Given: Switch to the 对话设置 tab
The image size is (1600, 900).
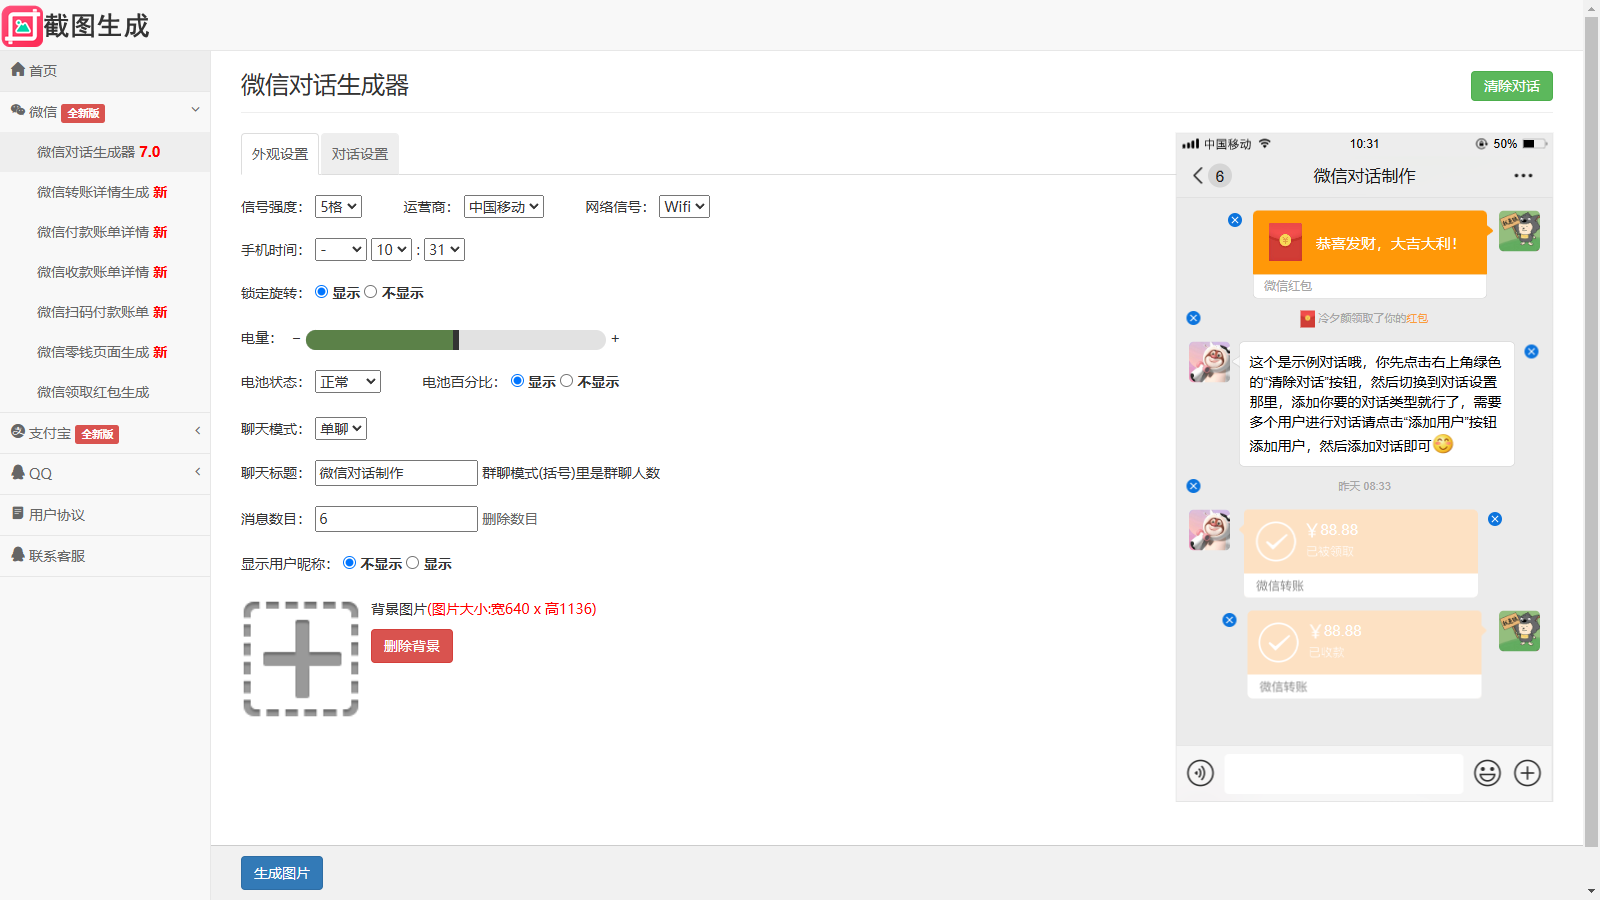Looking at the screenshot, I should (x=360, y=154).
